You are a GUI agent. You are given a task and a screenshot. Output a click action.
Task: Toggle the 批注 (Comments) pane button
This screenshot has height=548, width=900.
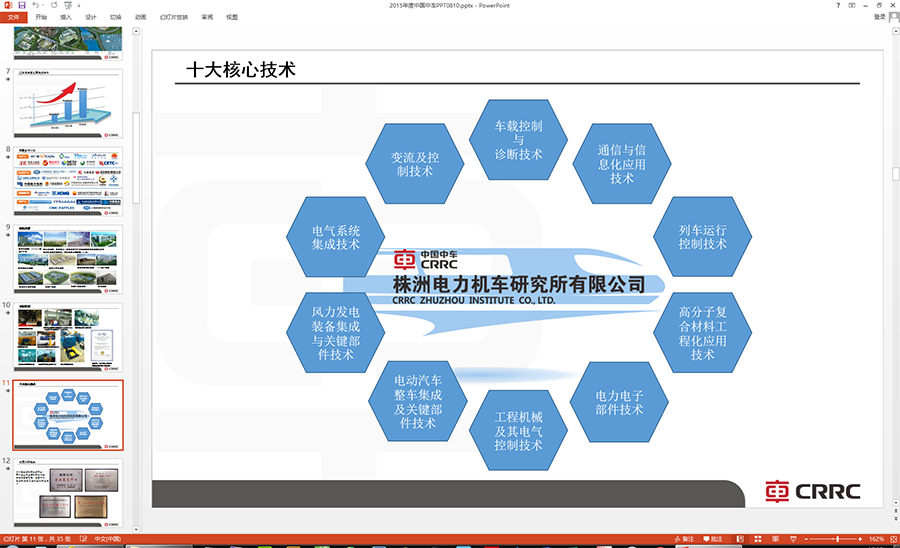(713, 539)
